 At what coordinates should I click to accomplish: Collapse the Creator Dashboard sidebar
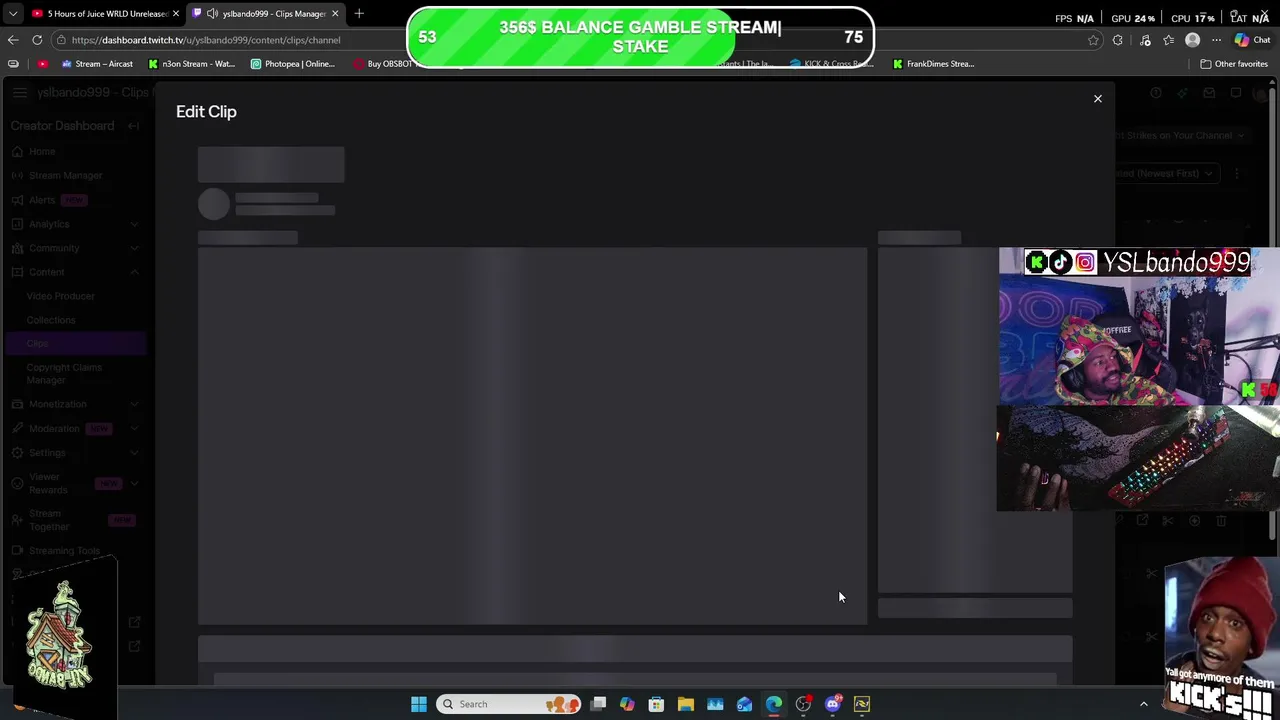click(133, 126)
